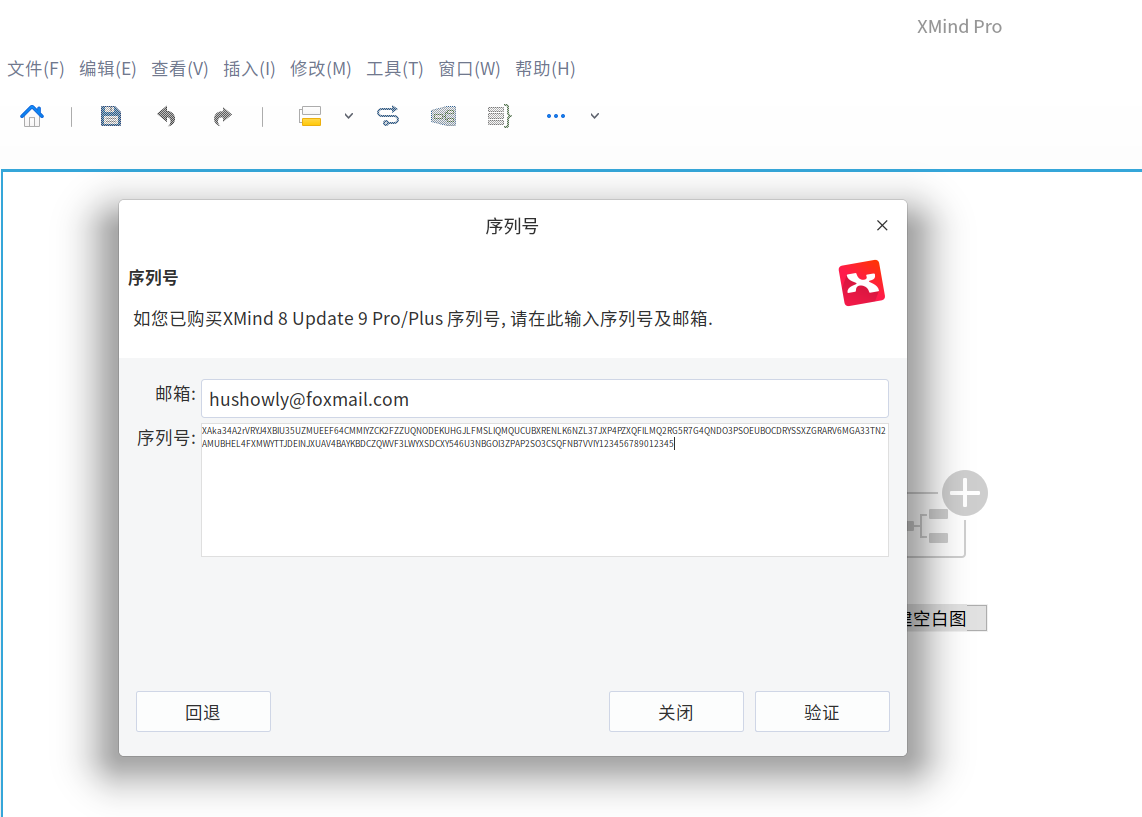Show more toolbar tools via three dots
This screenshot has height=817, width=1142.
[556, 116]
